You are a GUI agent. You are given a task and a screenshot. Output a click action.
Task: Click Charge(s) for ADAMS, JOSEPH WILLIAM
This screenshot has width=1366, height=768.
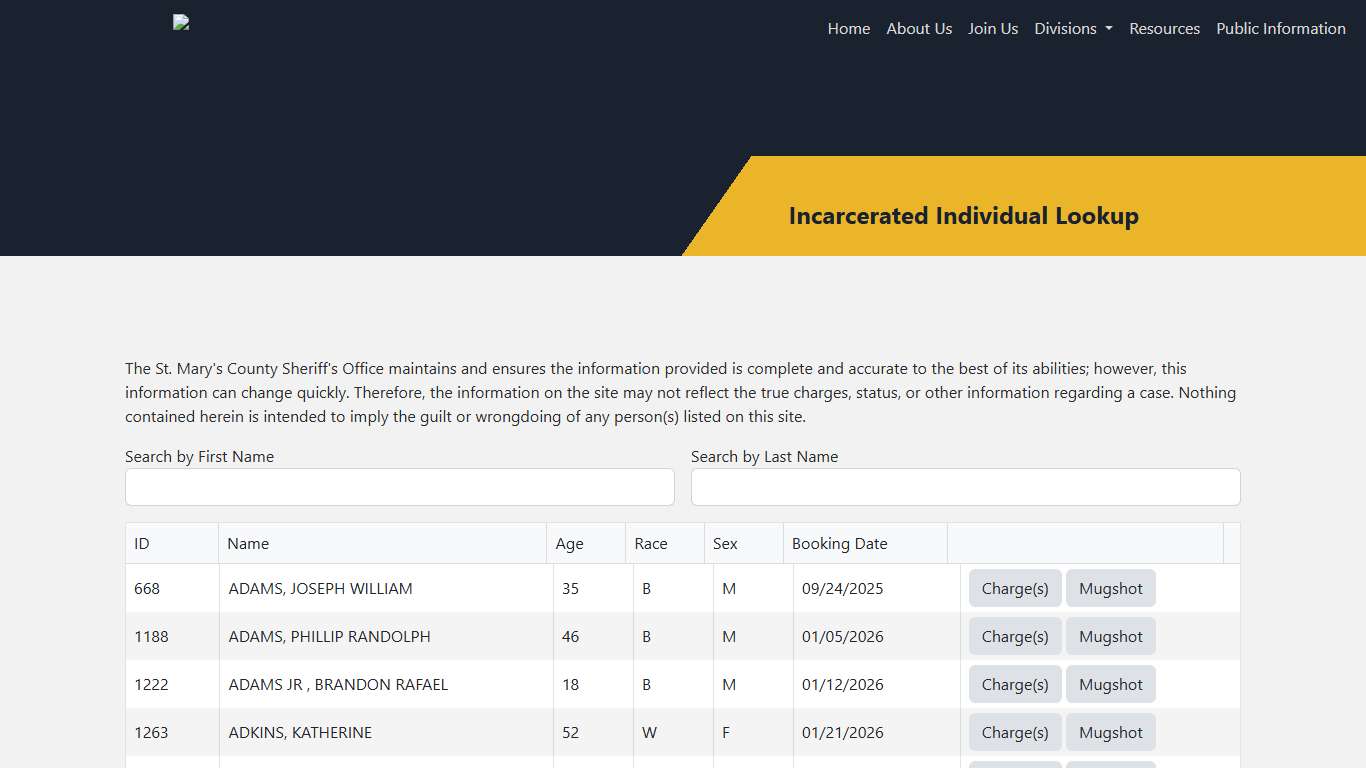[x=1014, y=588]
